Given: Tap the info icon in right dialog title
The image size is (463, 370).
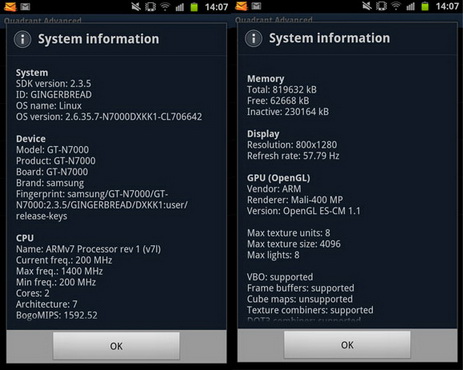Looking at the screenshot, I should 254,38.
